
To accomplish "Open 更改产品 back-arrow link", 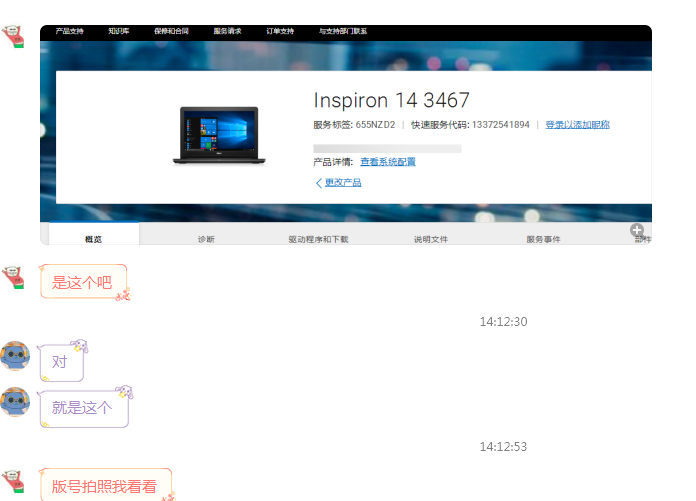I will [x=338, y=183].
